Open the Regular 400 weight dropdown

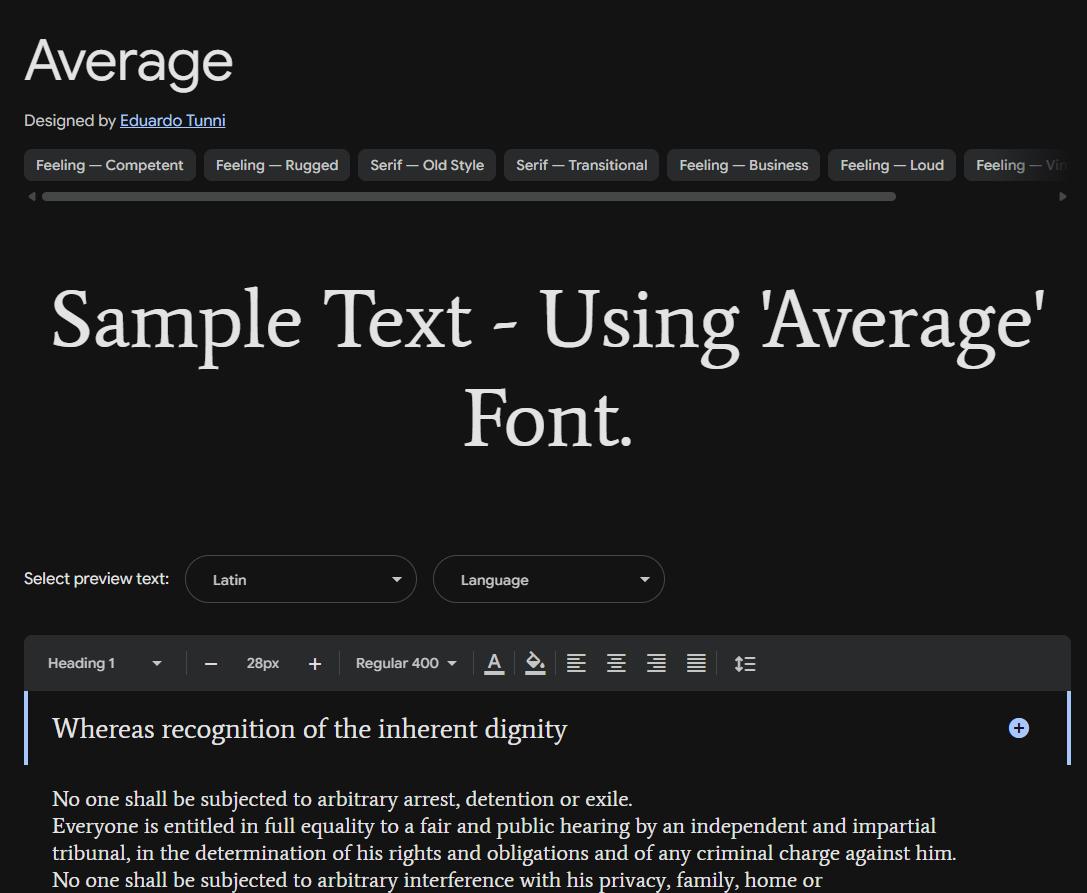click(406, 664)
